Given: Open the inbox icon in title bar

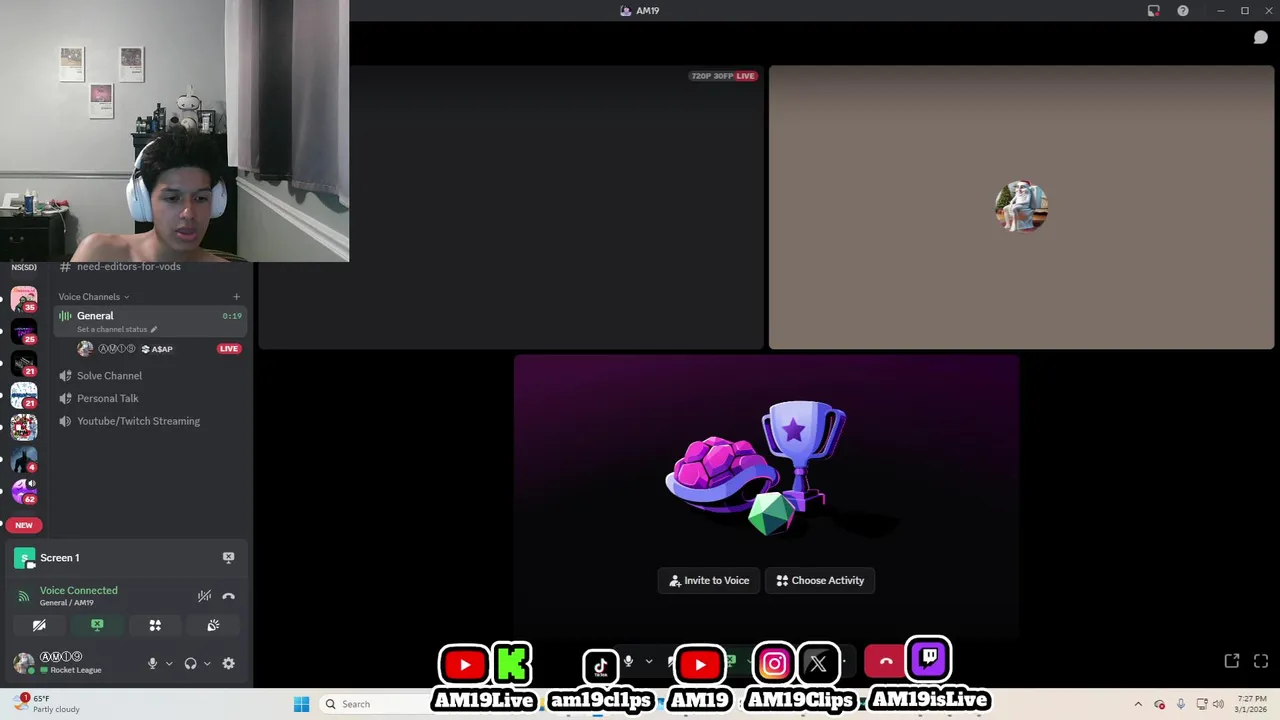Looking at the screenshot, I should [1154, 11].
